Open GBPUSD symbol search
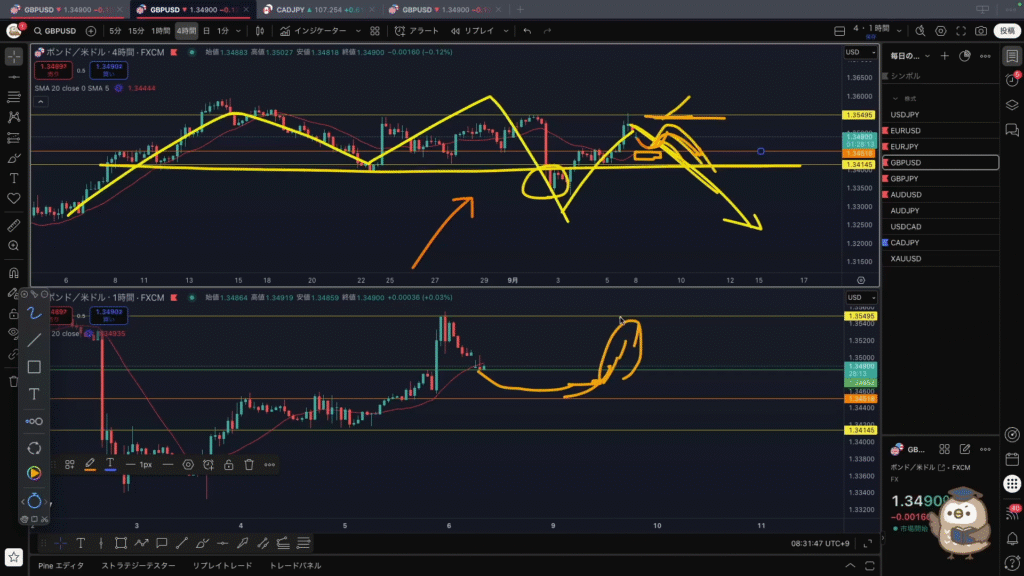The height and width of the screenshot is (576, 1024). pos(55,31)
